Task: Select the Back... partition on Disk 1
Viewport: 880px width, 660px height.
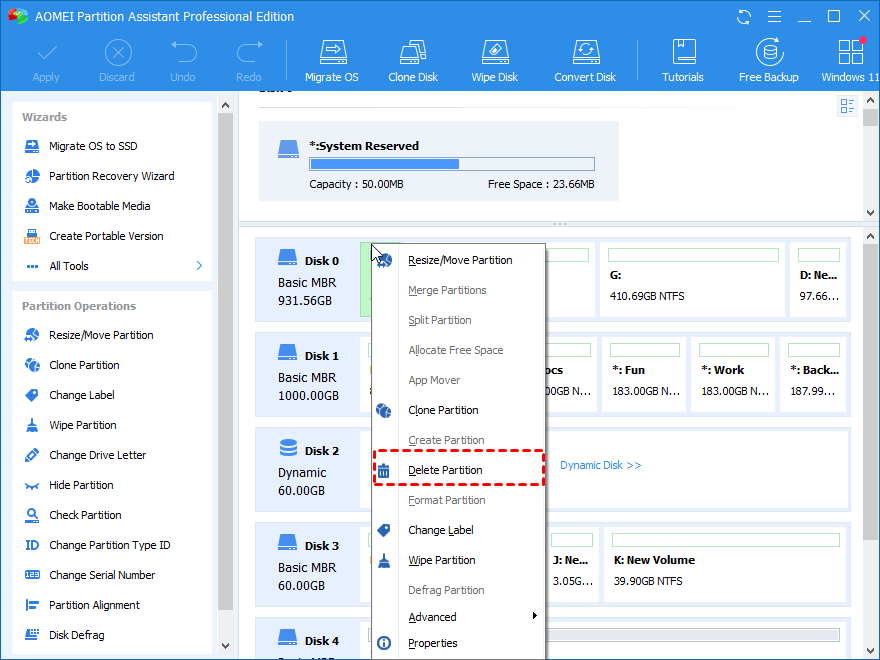Action: coord(813,374)
